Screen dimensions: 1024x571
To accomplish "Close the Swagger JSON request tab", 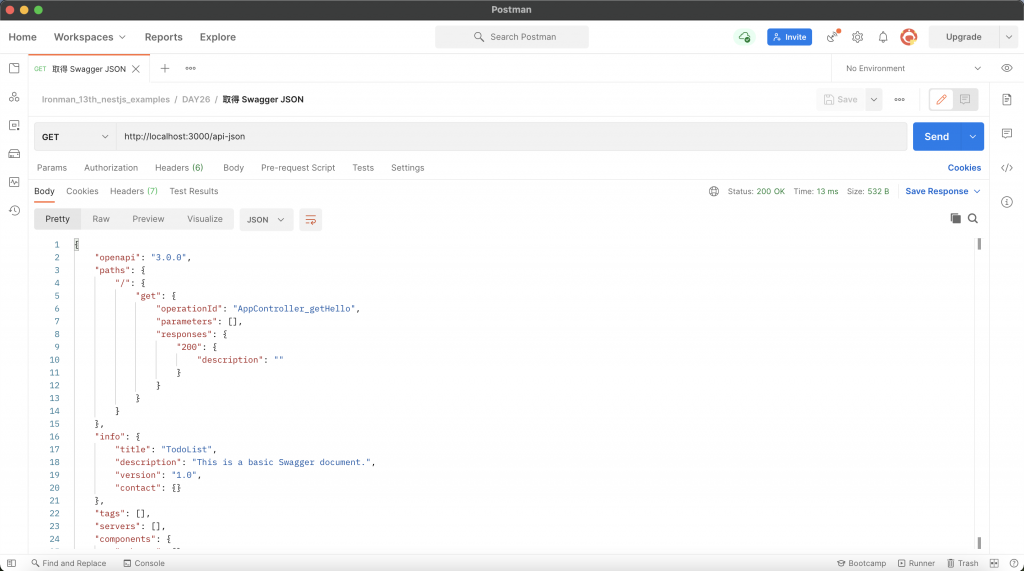I will point(136,69).
